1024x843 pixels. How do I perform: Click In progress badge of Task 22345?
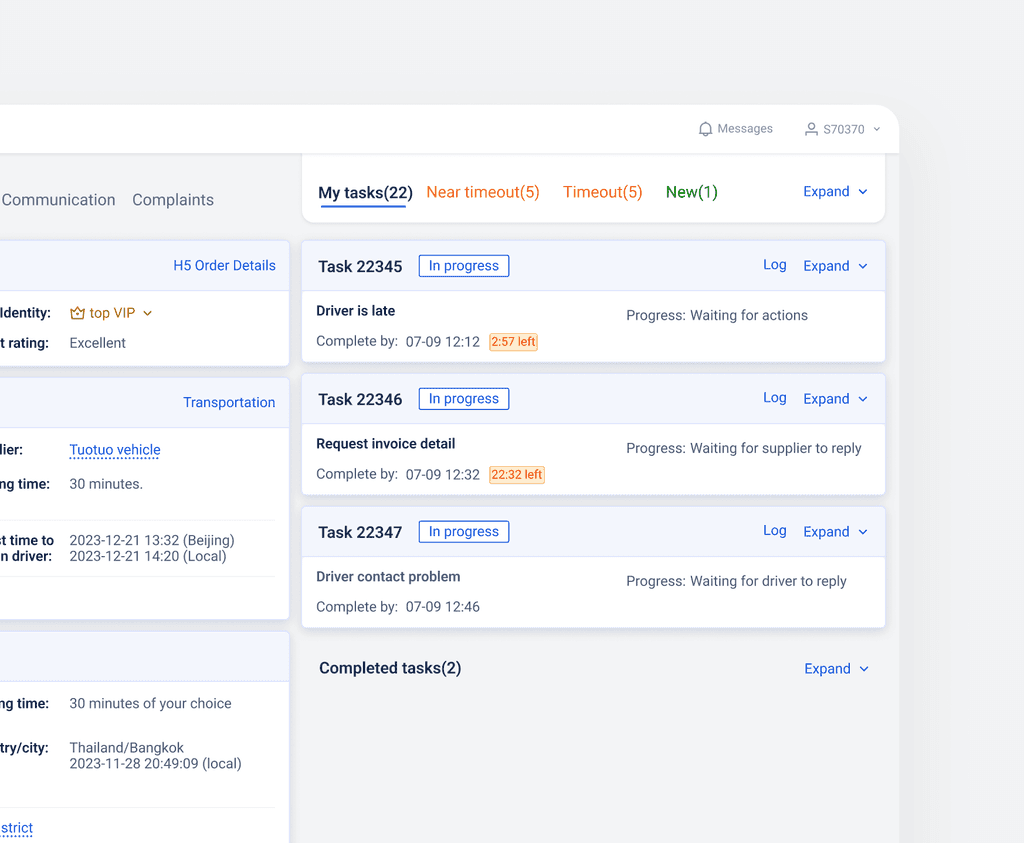tap(464, 266)
